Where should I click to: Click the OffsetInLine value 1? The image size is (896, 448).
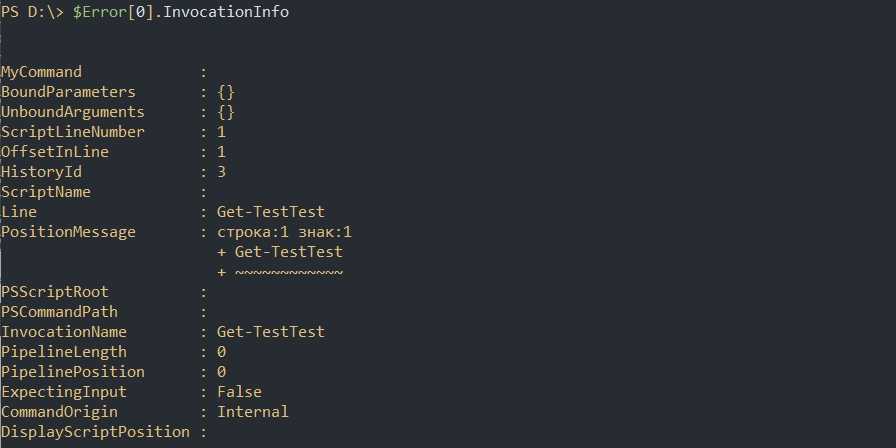221,152
